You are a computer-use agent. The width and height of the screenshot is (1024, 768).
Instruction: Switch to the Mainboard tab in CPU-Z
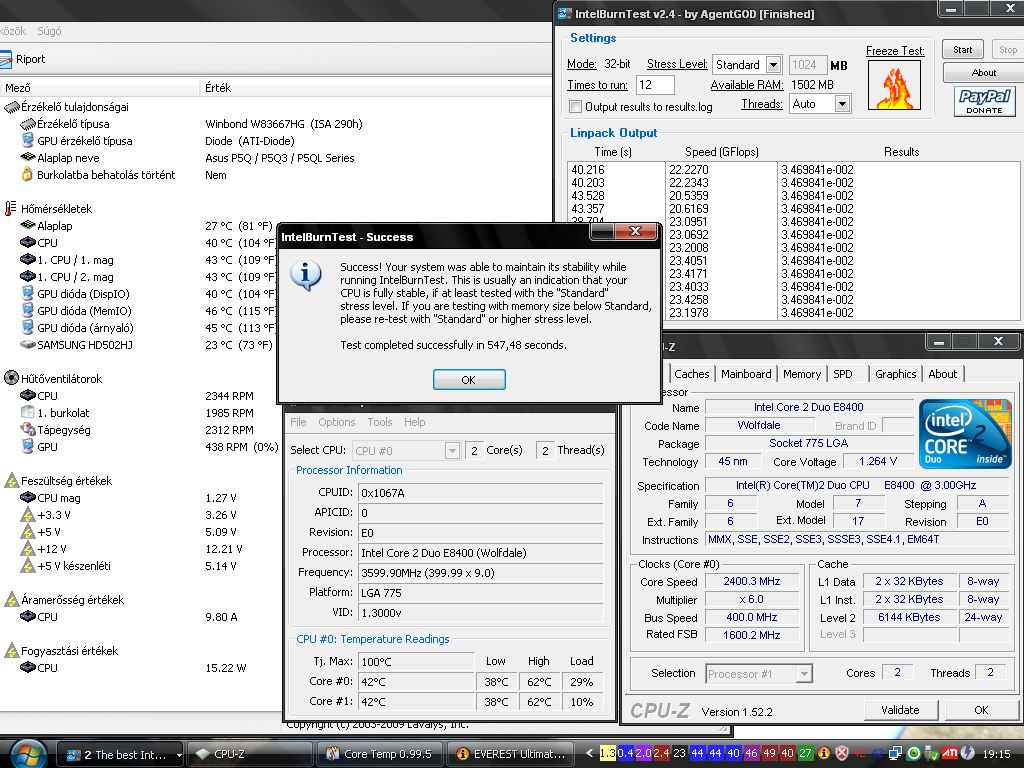click(x=746, y=374)
